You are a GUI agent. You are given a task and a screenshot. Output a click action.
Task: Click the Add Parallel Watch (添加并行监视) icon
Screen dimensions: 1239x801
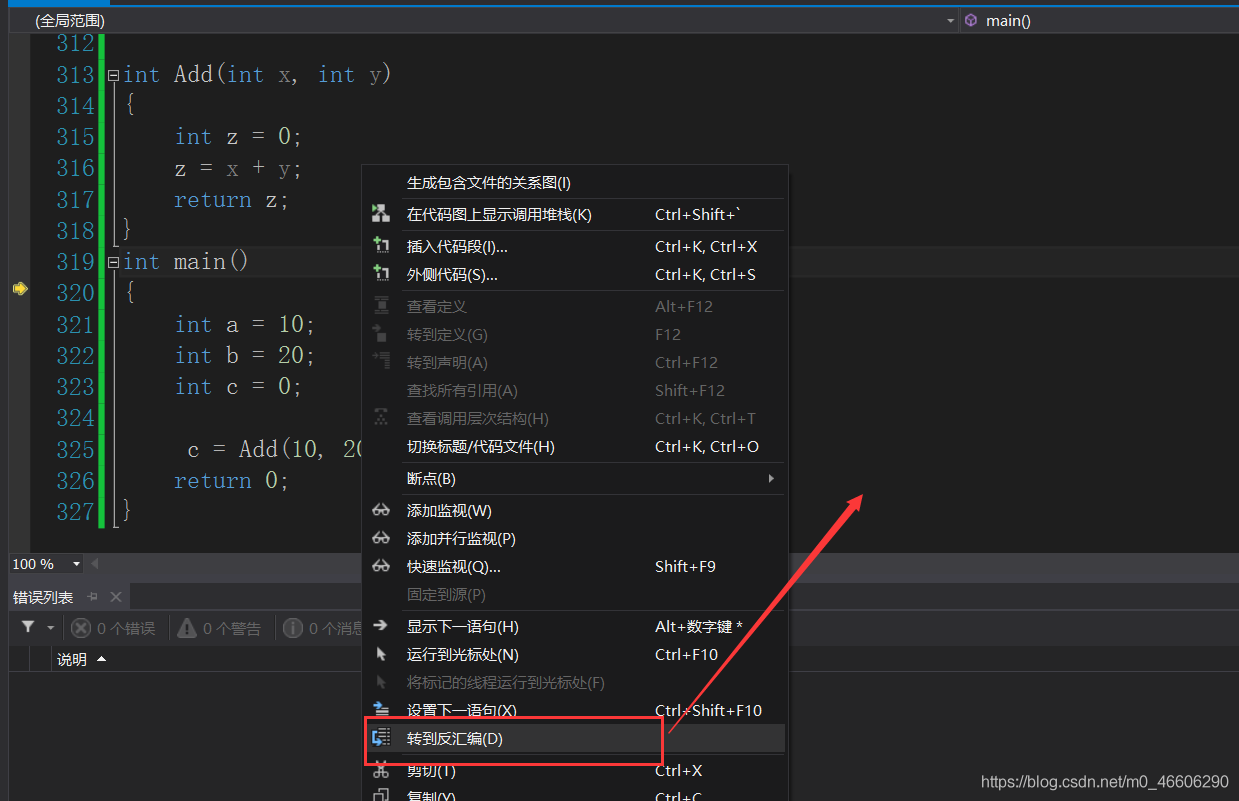[x=381, y=538]
